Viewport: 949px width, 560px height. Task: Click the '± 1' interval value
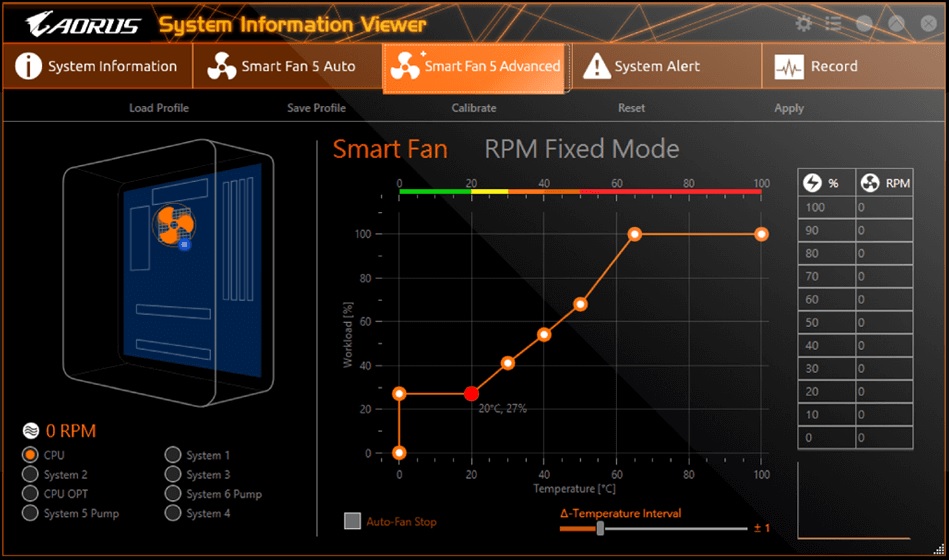(762, 528)
